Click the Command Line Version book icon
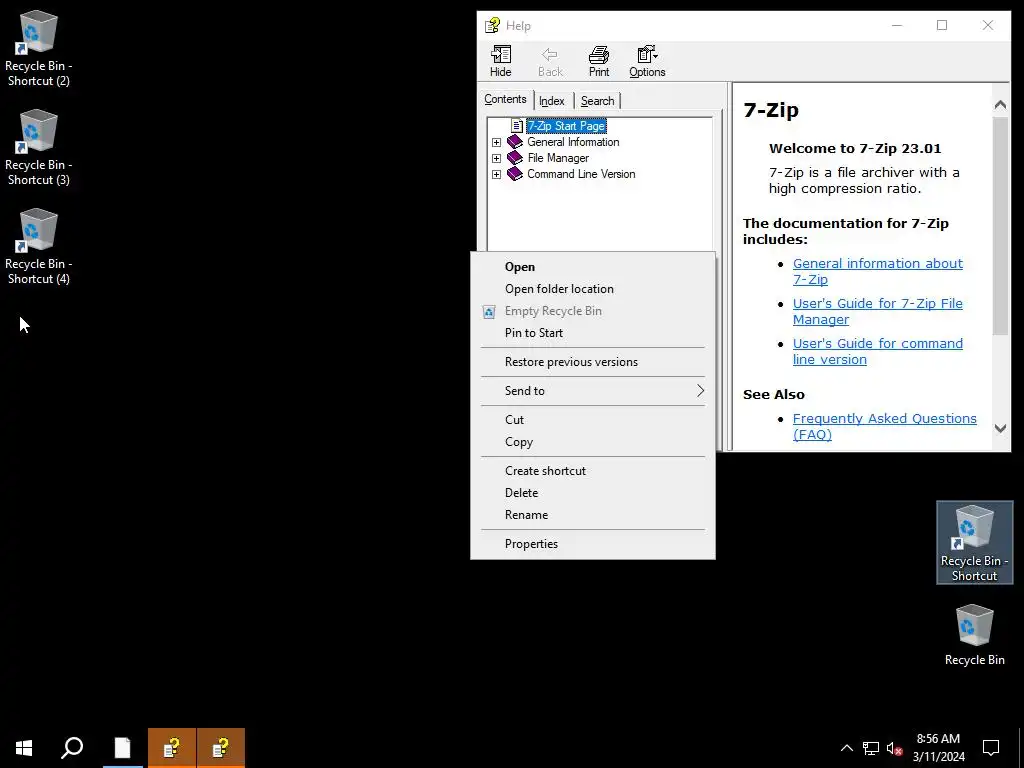This screenshot has height=768, width=1024. point(515,174)
